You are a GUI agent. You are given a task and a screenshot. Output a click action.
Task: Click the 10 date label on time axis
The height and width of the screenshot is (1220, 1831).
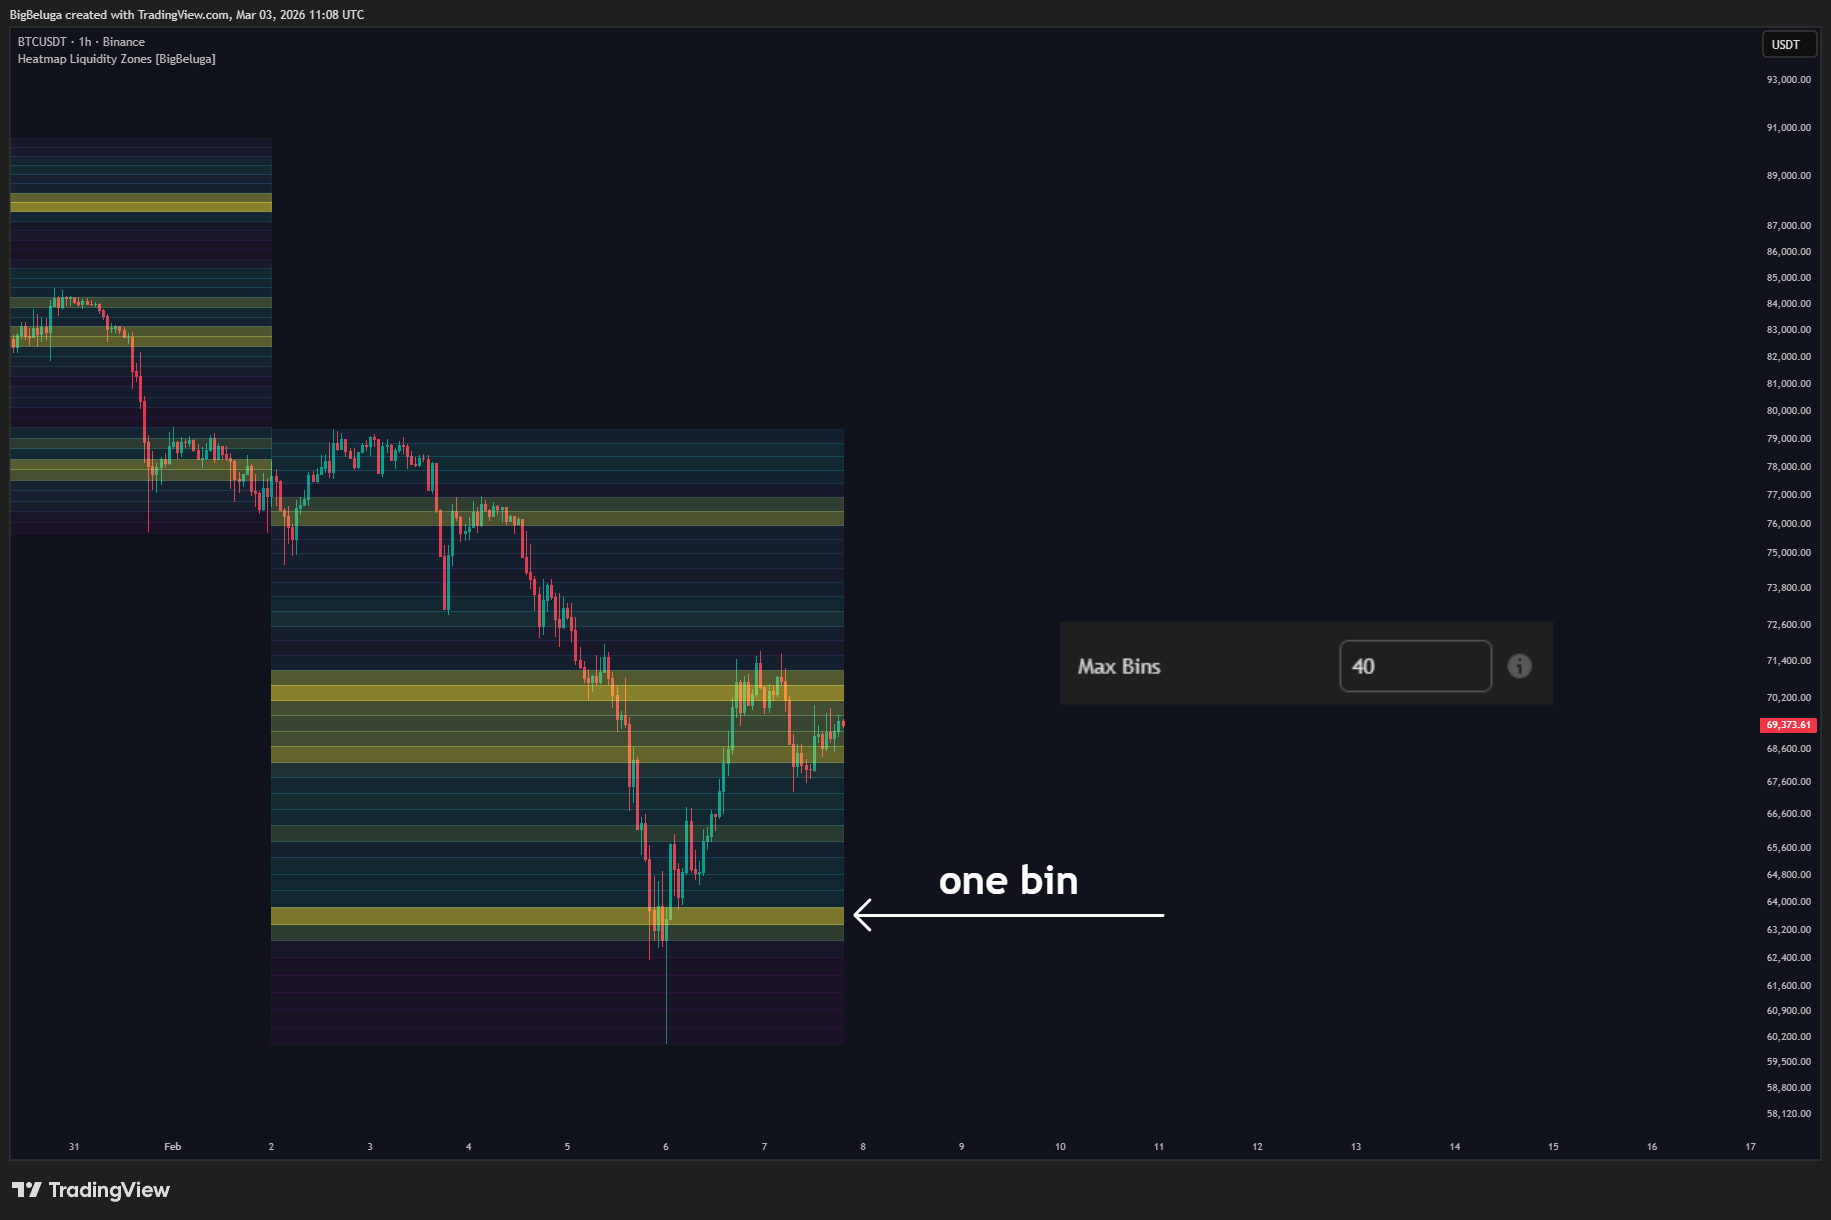coord(1060,1146)
